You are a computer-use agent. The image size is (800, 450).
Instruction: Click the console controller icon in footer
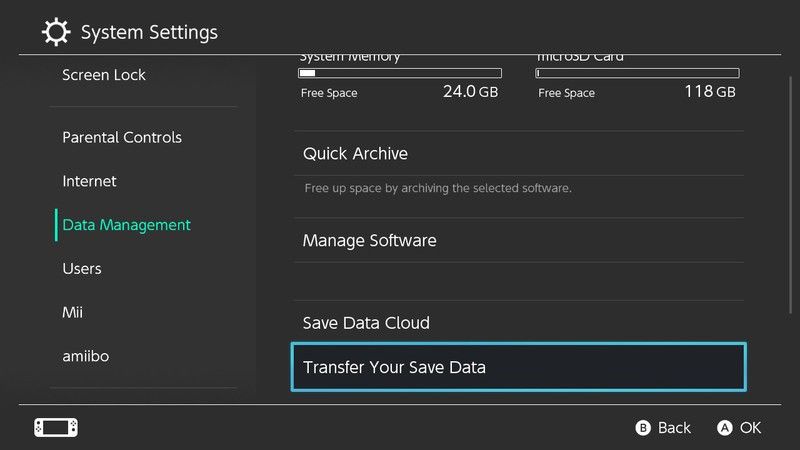pyautogui.click(x=56, y=427)
